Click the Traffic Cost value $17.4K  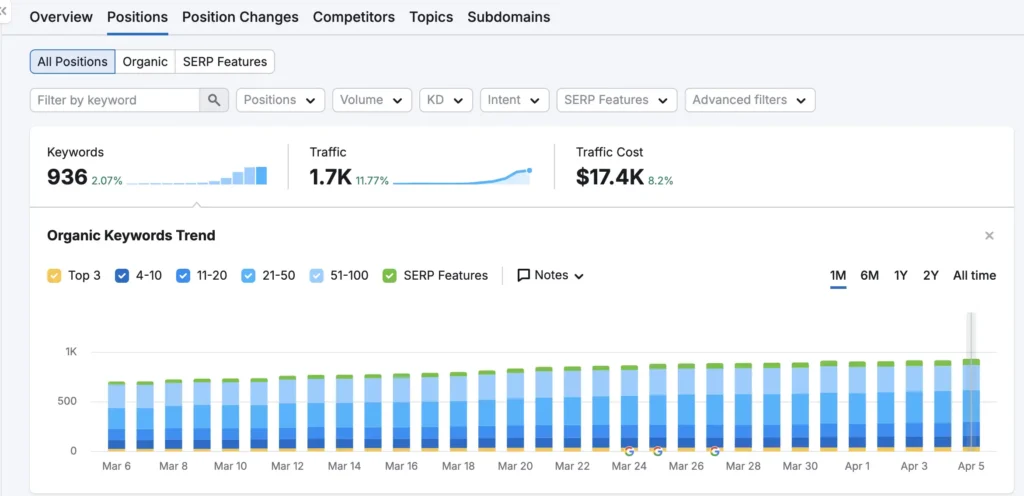tap(610, 177)
